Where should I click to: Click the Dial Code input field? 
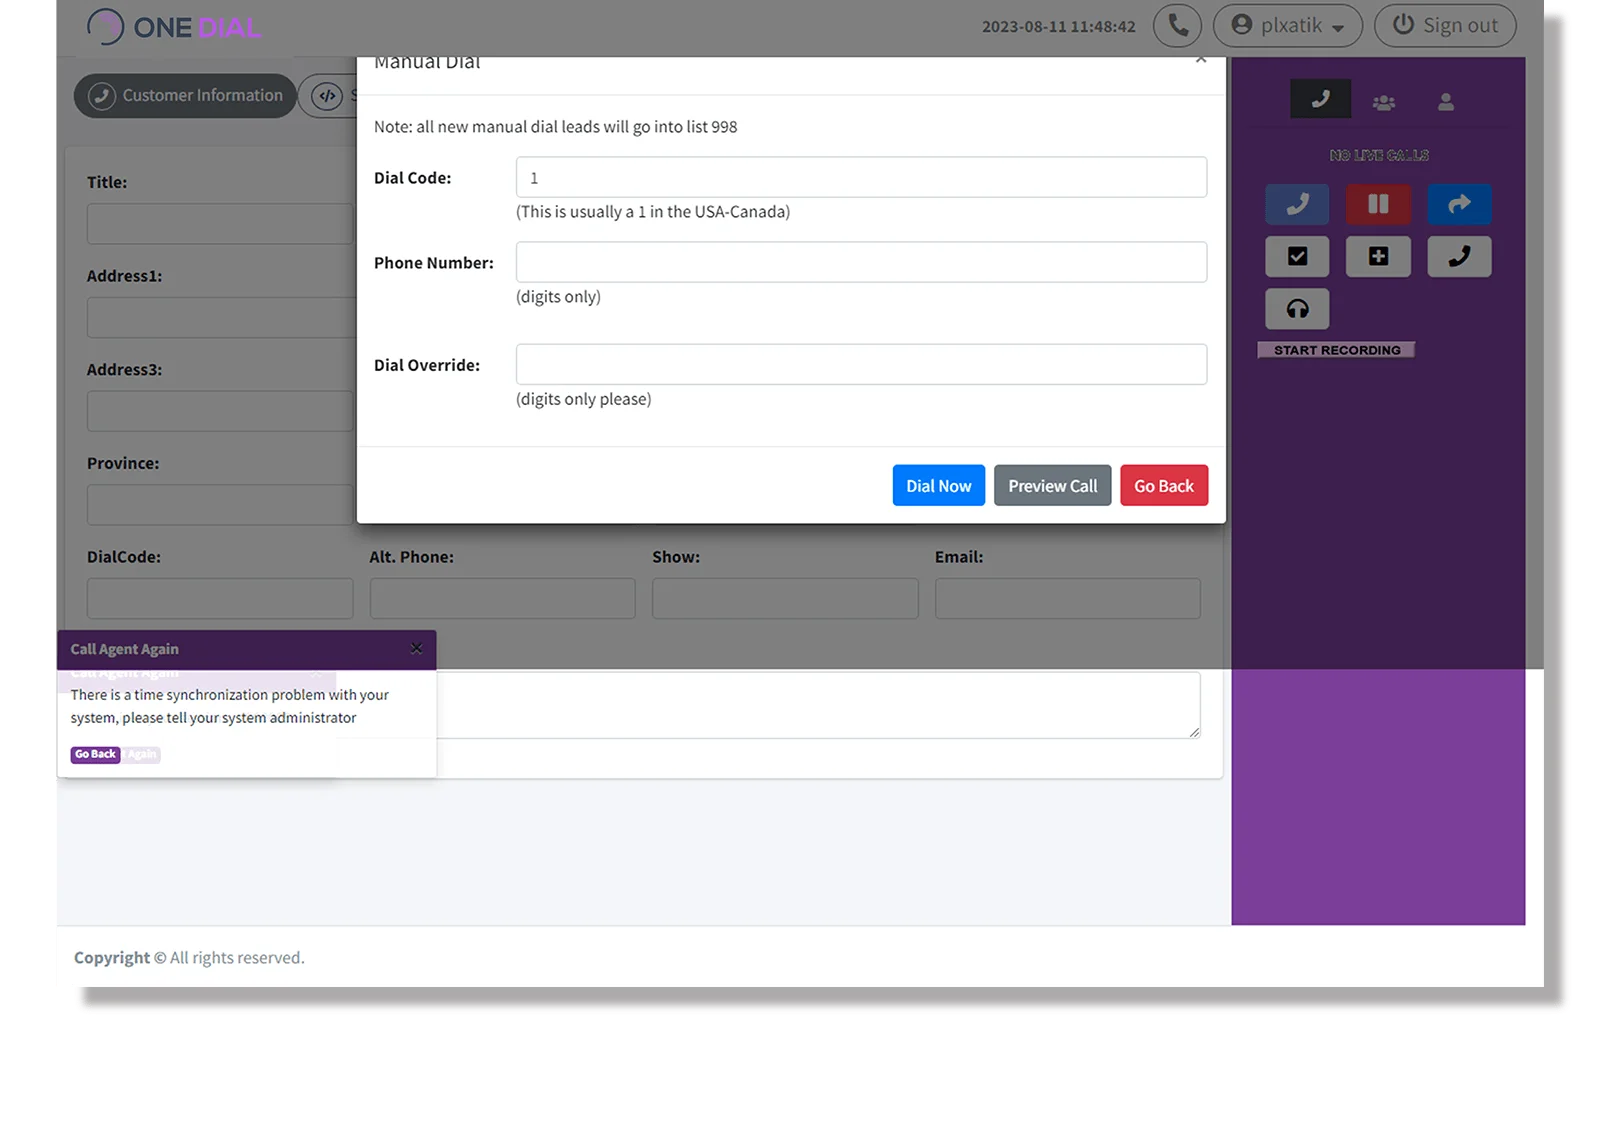coord(861,178)
